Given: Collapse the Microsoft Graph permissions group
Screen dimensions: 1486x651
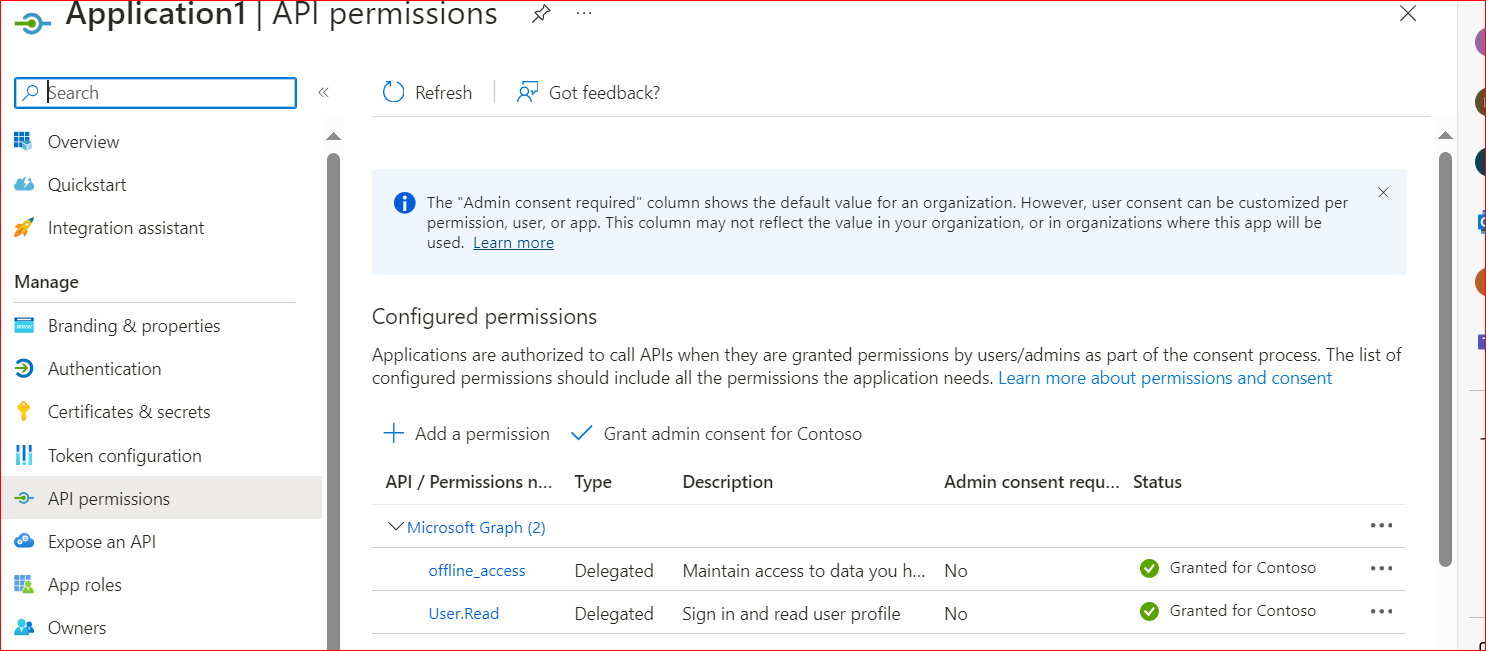Looking at the screenshot, I should coord(396,527).
